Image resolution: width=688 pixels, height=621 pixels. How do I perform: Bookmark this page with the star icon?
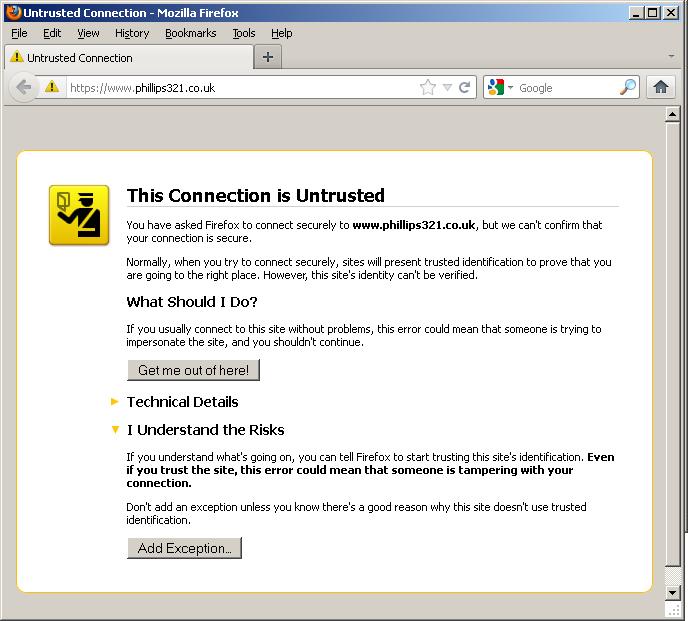[428, 87]
